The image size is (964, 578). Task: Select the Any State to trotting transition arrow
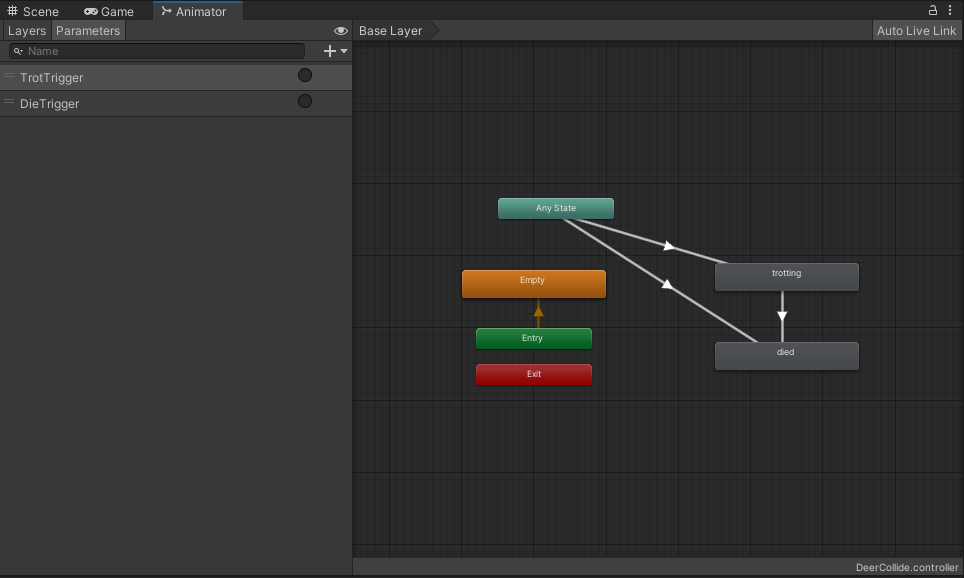pos(669,246)
